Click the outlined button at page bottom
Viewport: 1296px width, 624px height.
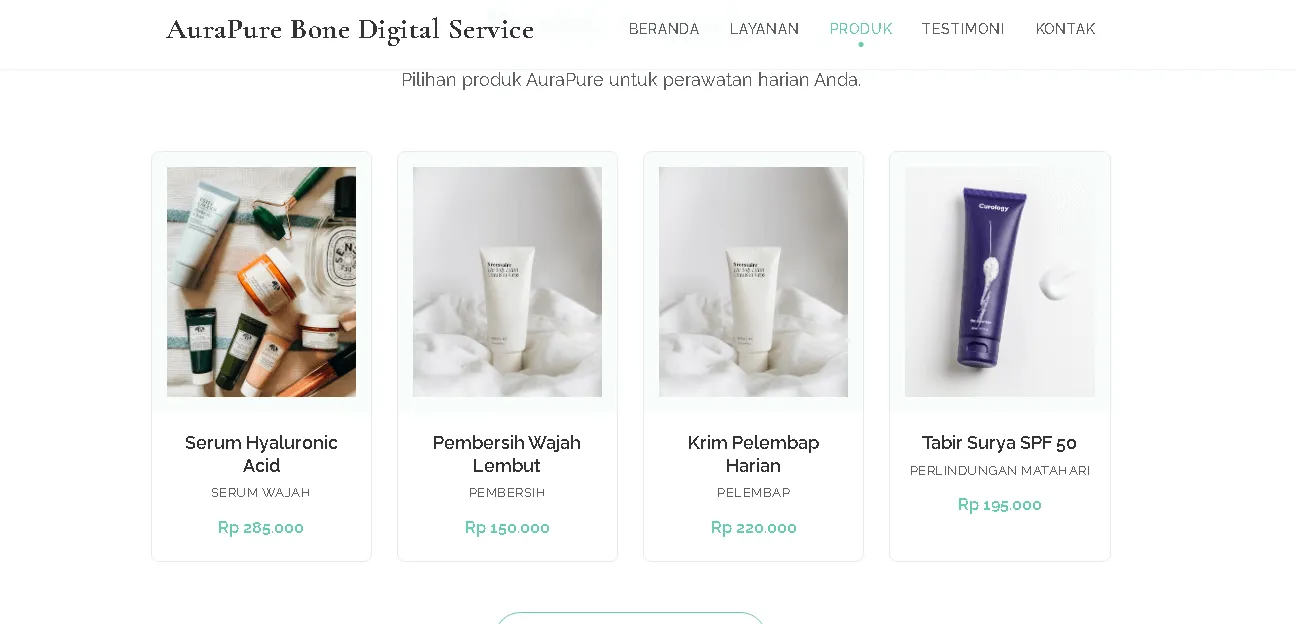point(630,620)
